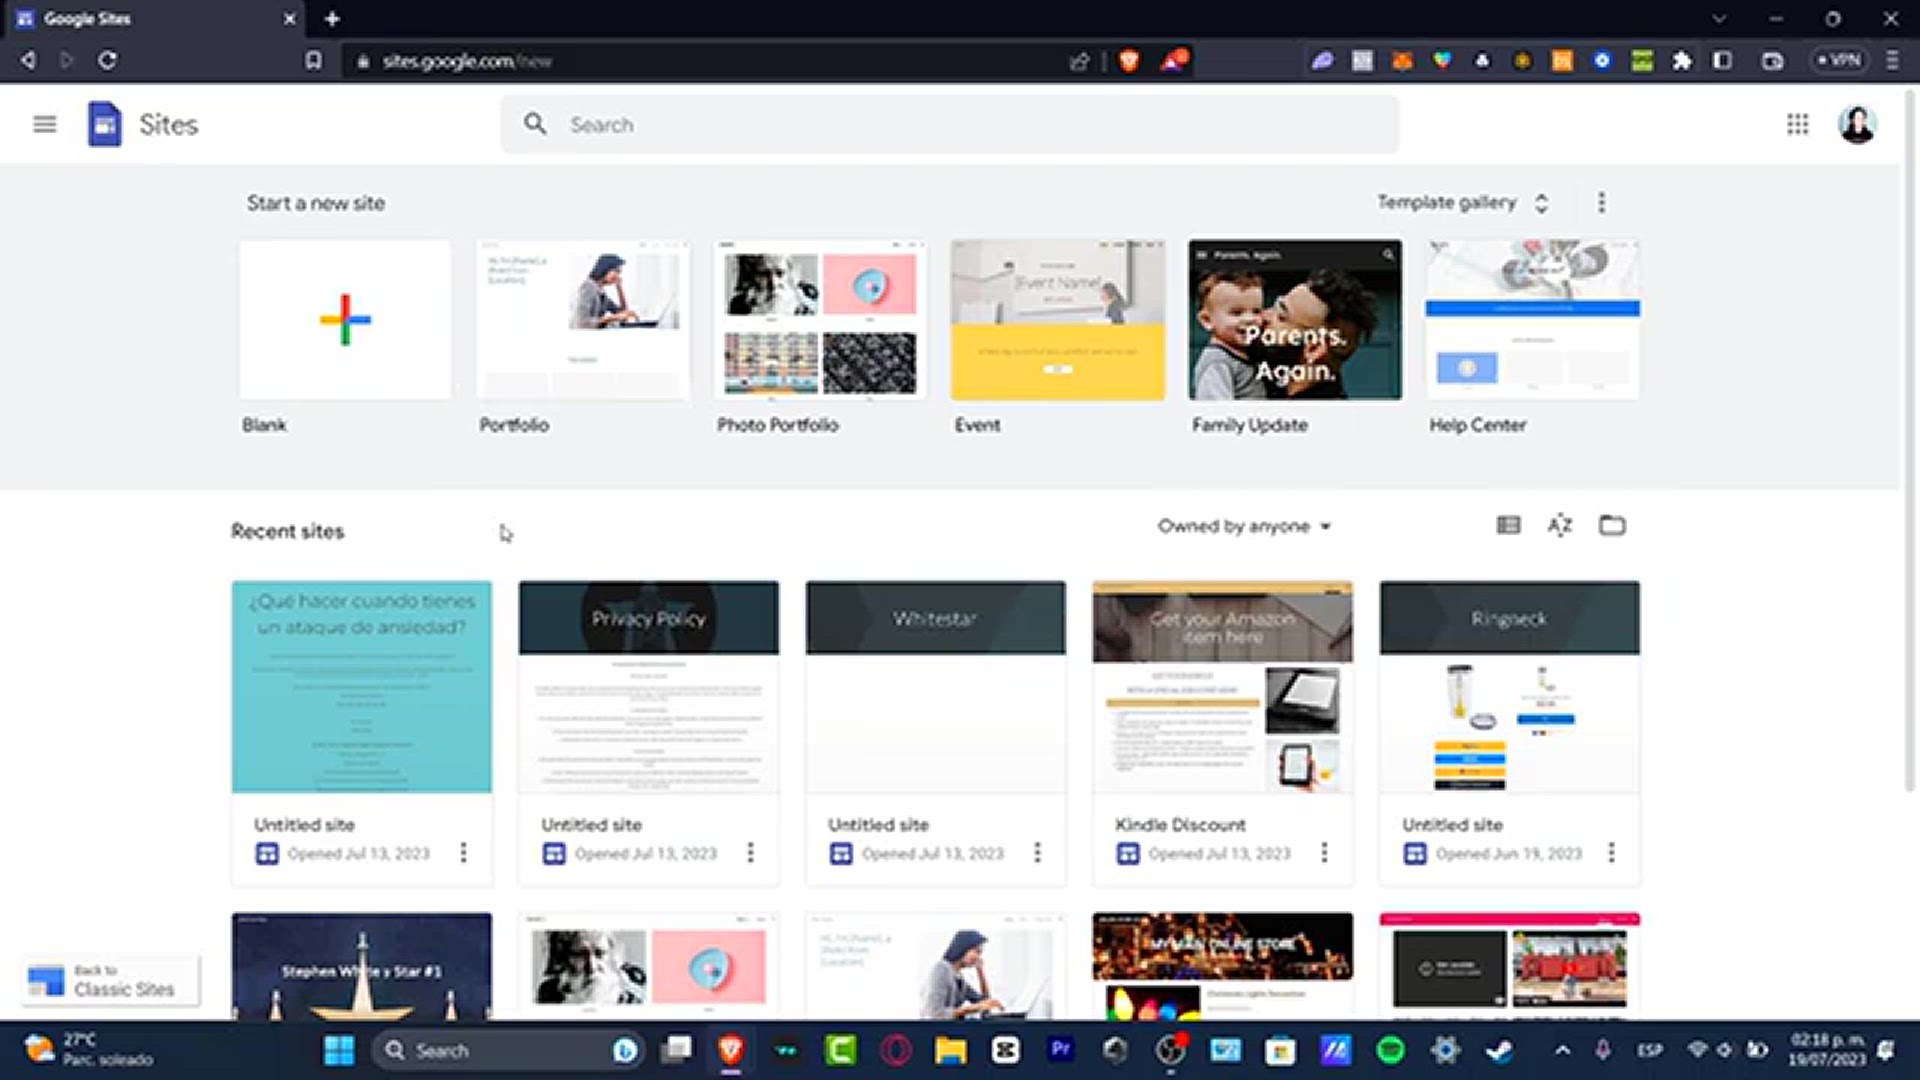
Task: Open more options for Ringneck site
Action: [1611, 852]
